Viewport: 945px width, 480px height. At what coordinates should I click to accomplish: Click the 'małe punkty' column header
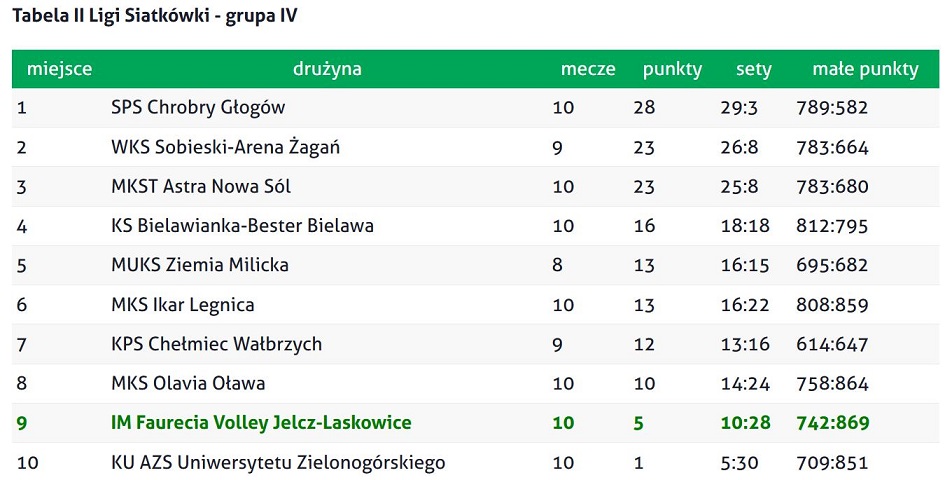coord(865,69)
